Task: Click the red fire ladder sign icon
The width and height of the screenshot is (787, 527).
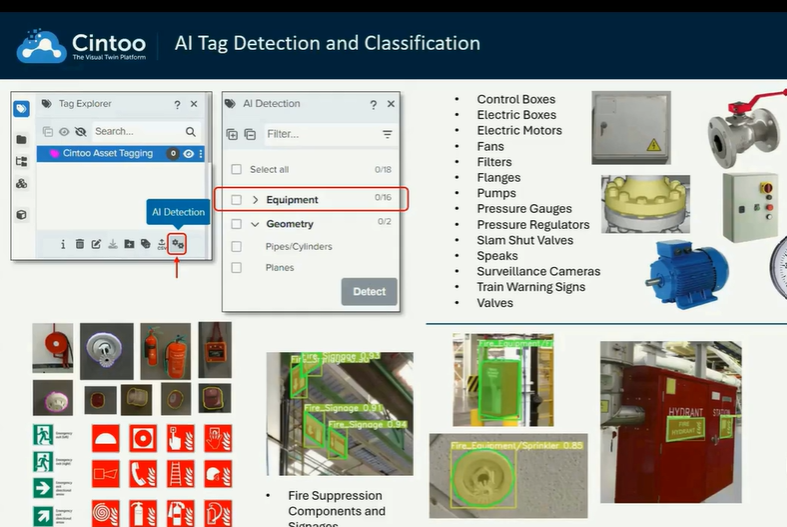Action: pyautogui.click(x=180, y=474)
